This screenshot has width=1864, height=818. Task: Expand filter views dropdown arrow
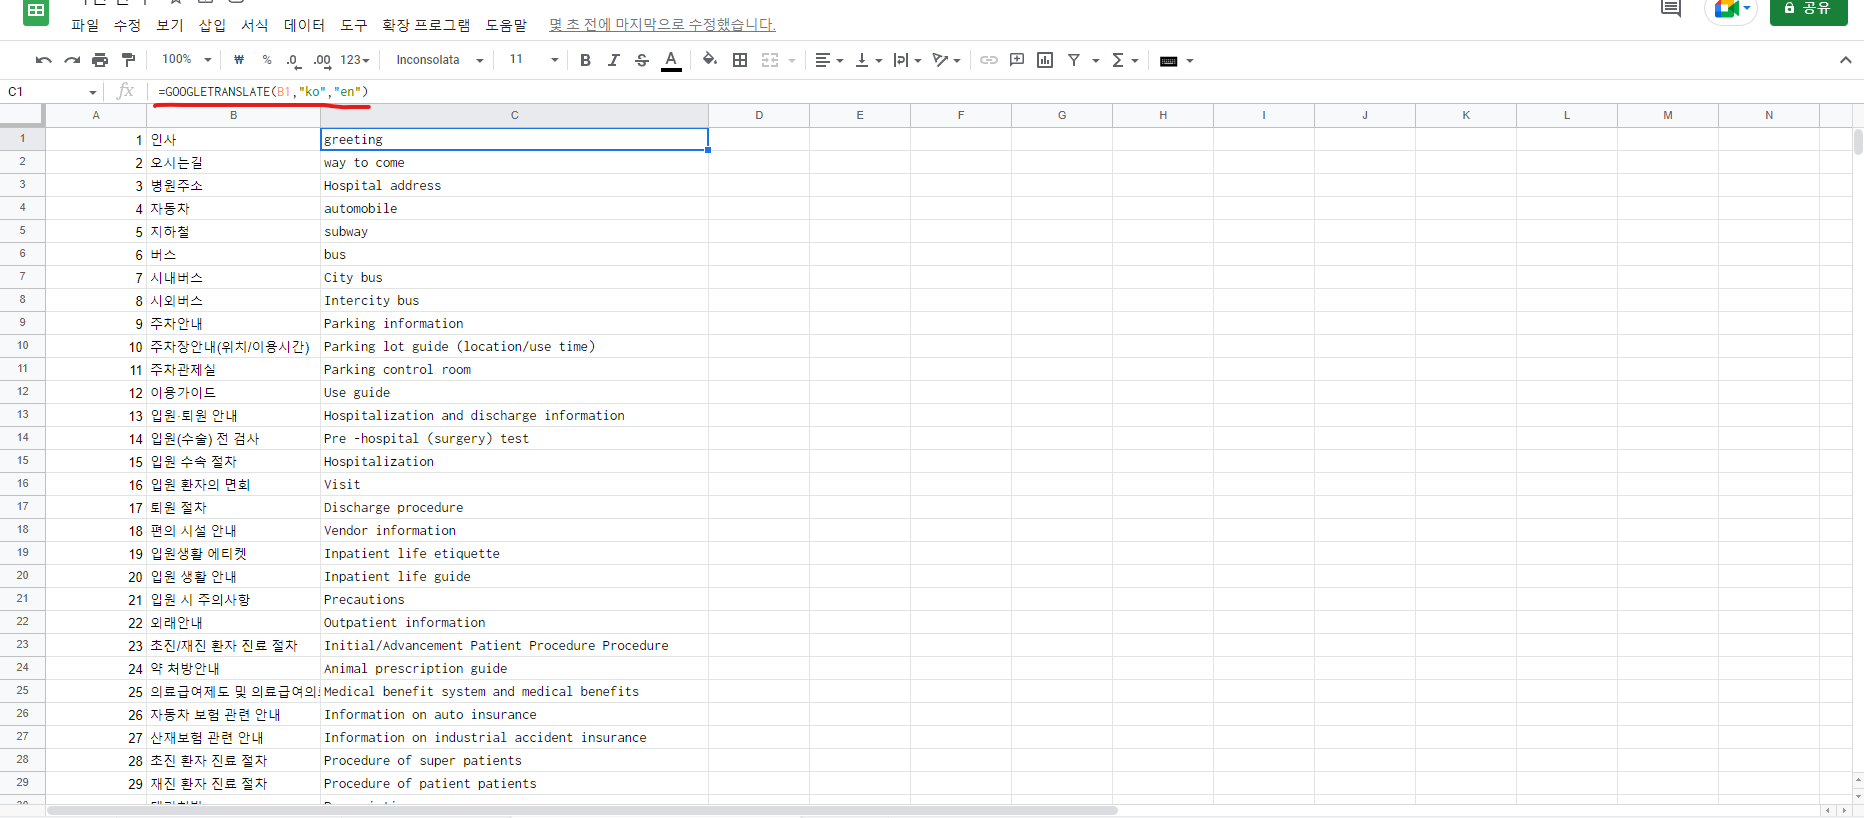point(1096,61)
